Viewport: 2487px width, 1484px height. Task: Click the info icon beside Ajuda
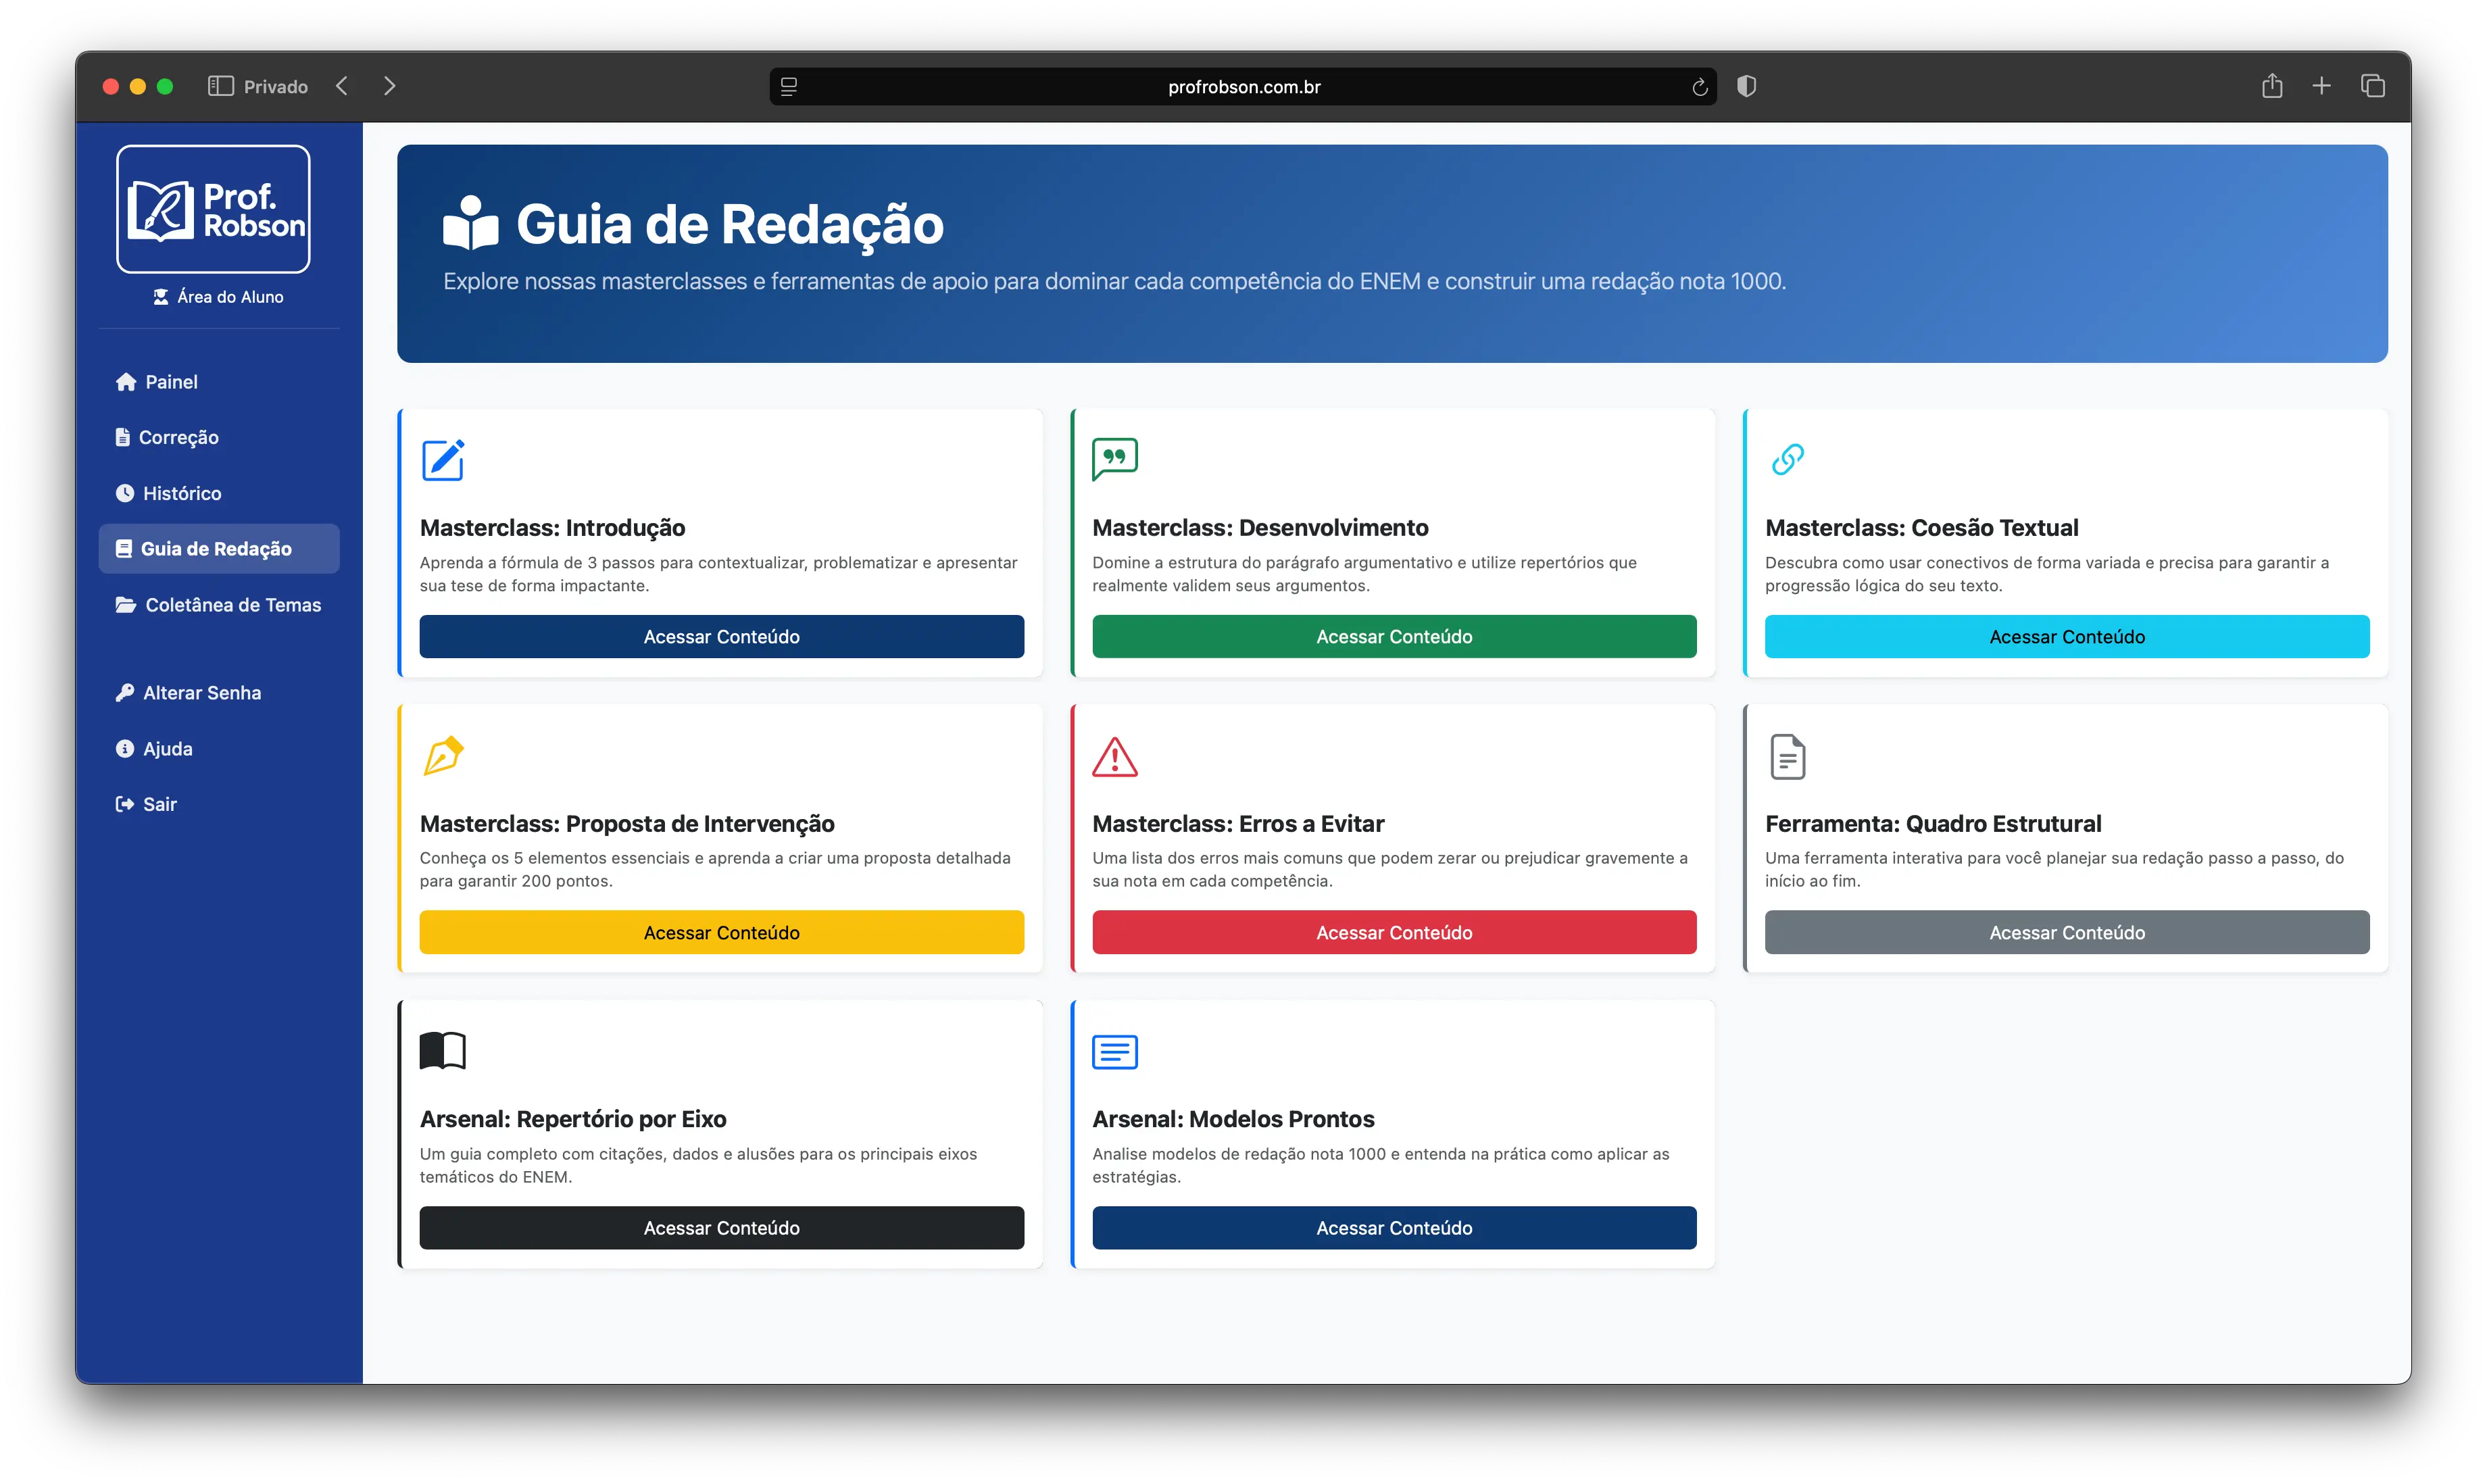125,749
